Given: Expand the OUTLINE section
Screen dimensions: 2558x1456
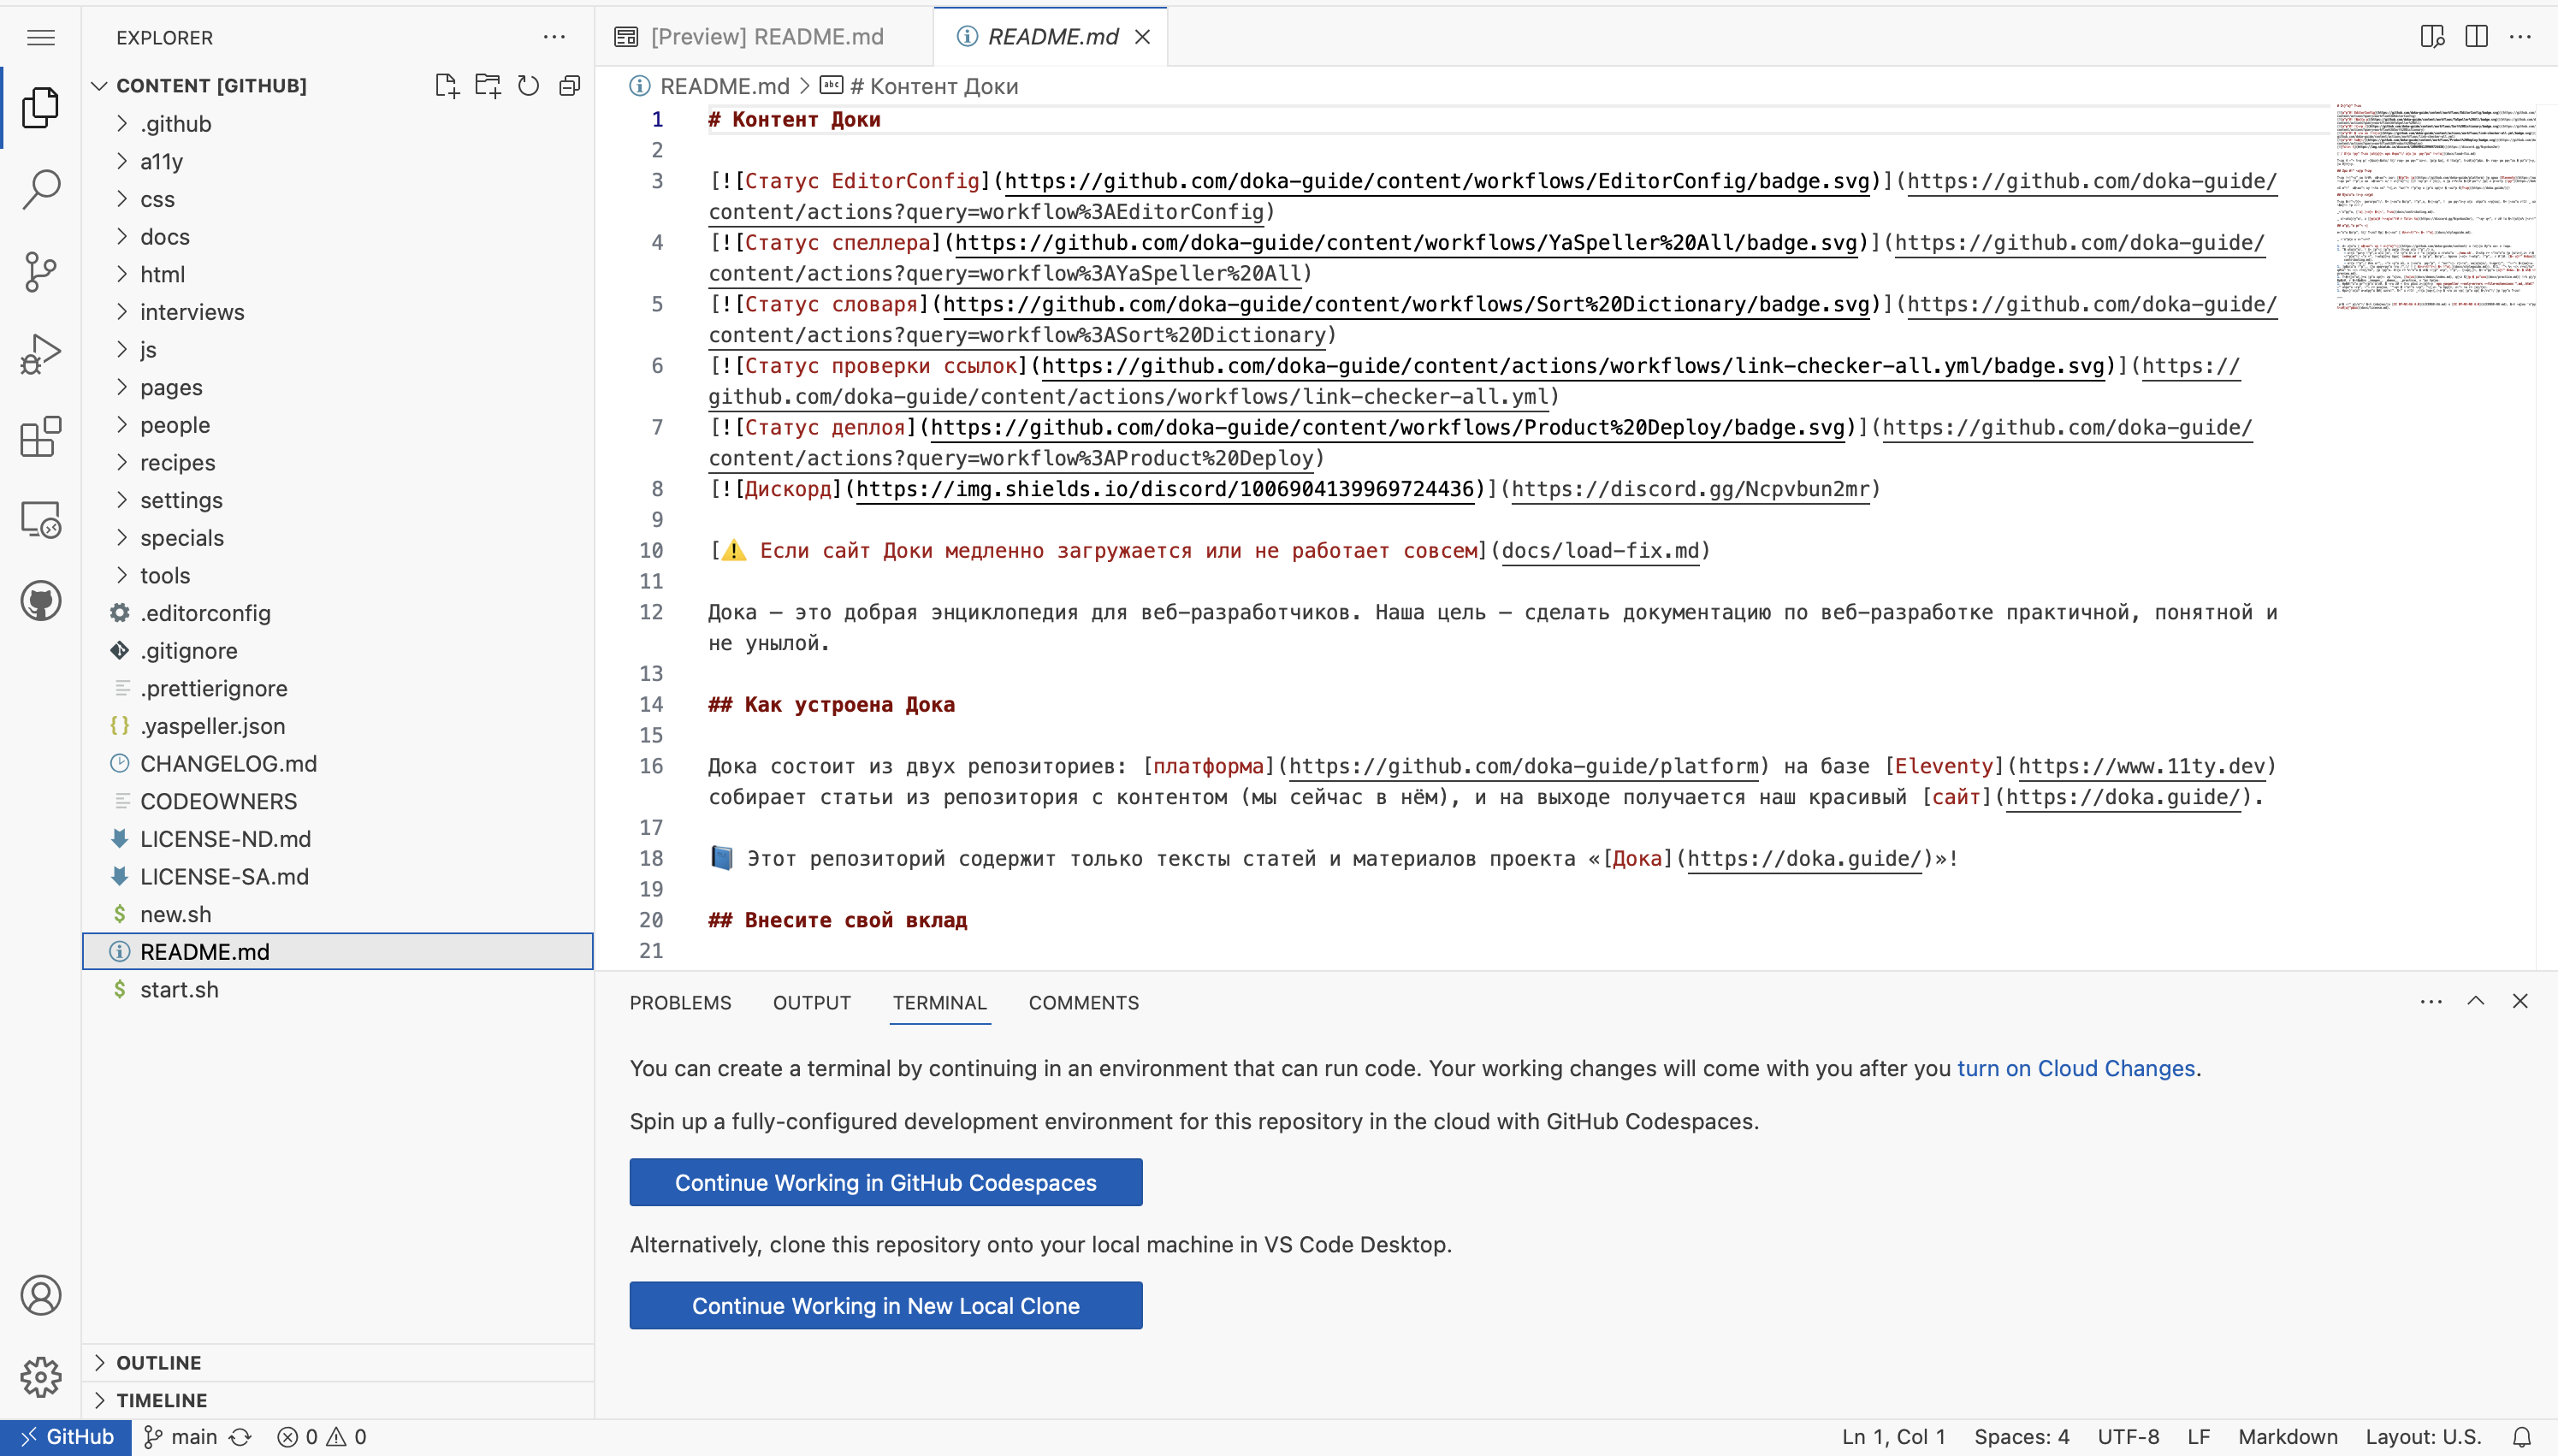Looking at the screenshot, I should [338, 1363].
